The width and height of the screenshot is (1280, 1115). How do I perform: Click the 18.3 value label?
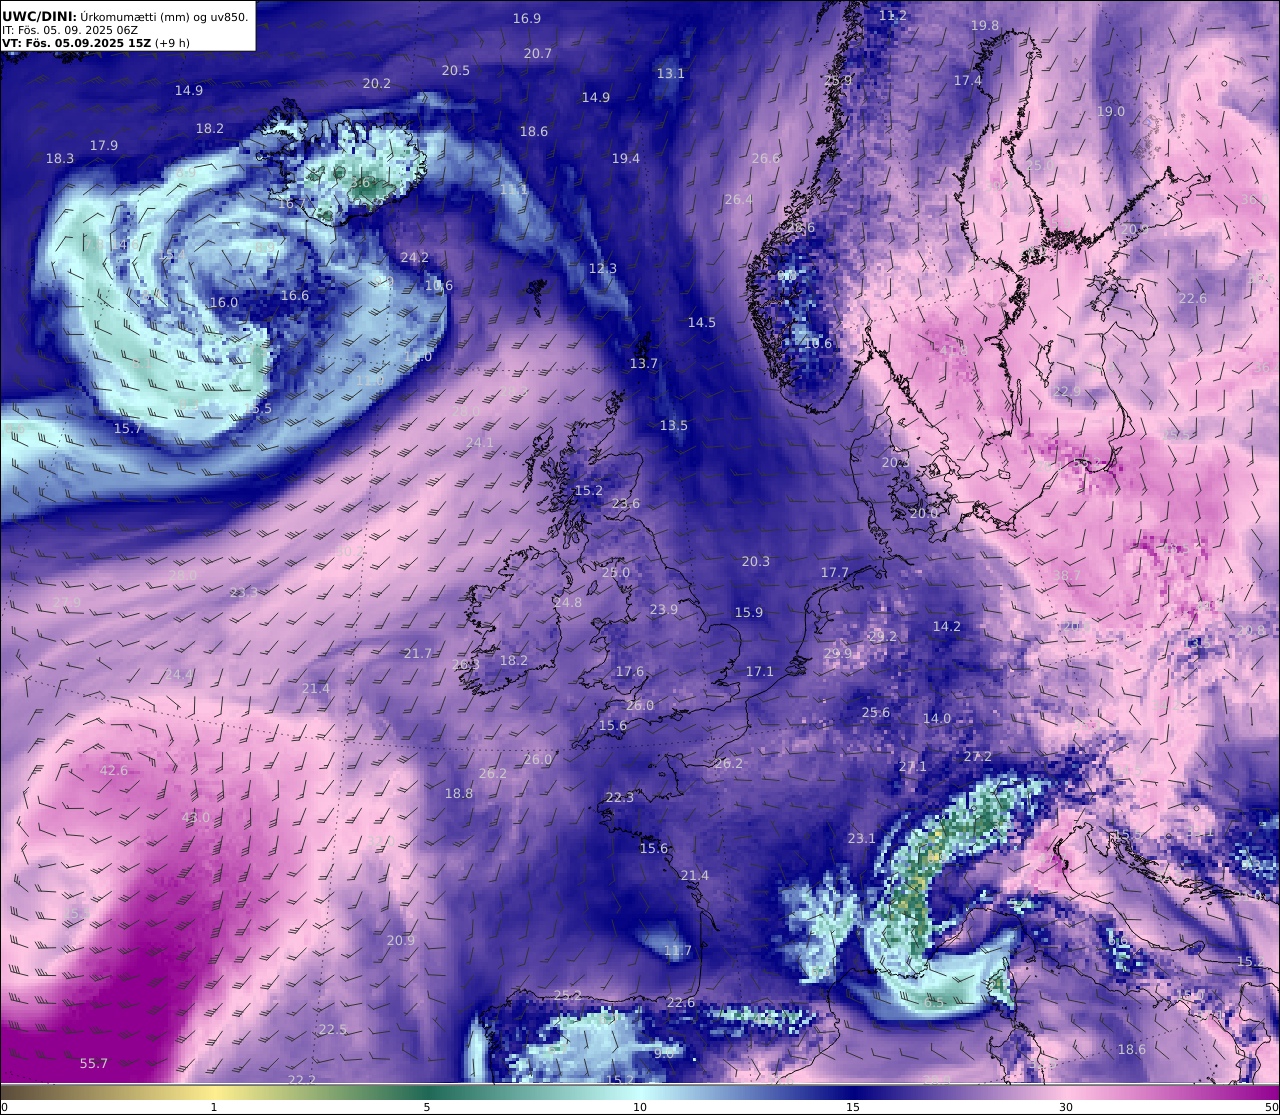coord(60,158)
